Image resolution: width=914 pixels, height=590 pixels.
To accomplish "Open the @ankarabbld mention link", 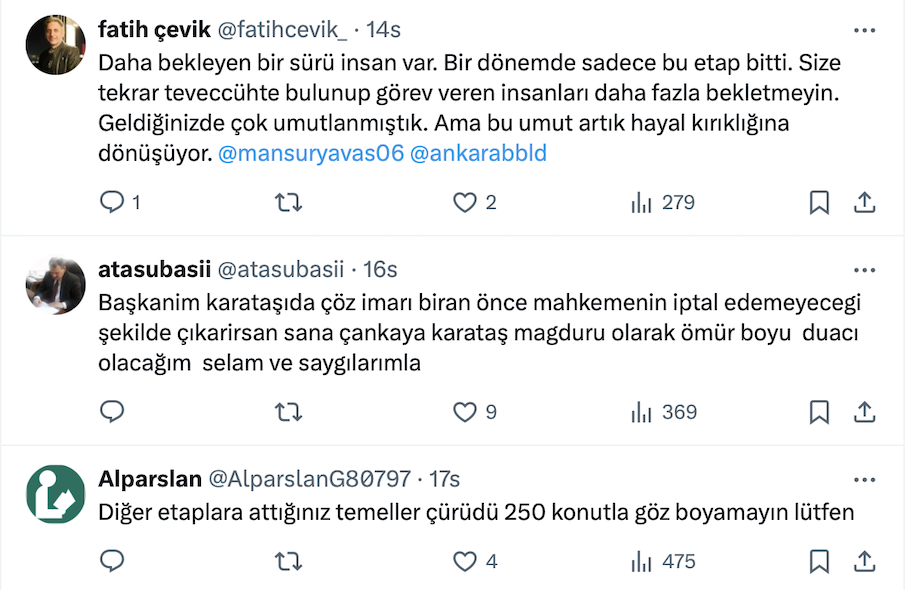I will (478, 155).
